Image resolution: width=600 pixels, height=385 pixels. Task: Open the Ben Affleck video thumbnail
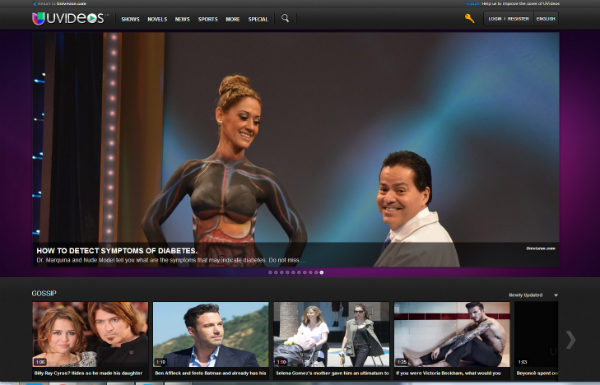click(211, 334)
